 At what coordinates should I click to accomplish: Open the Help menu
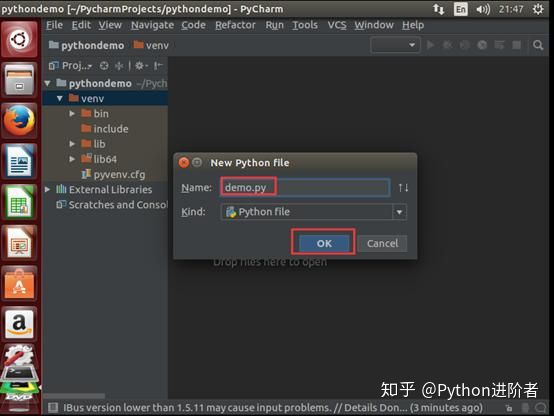coord(413,25)
